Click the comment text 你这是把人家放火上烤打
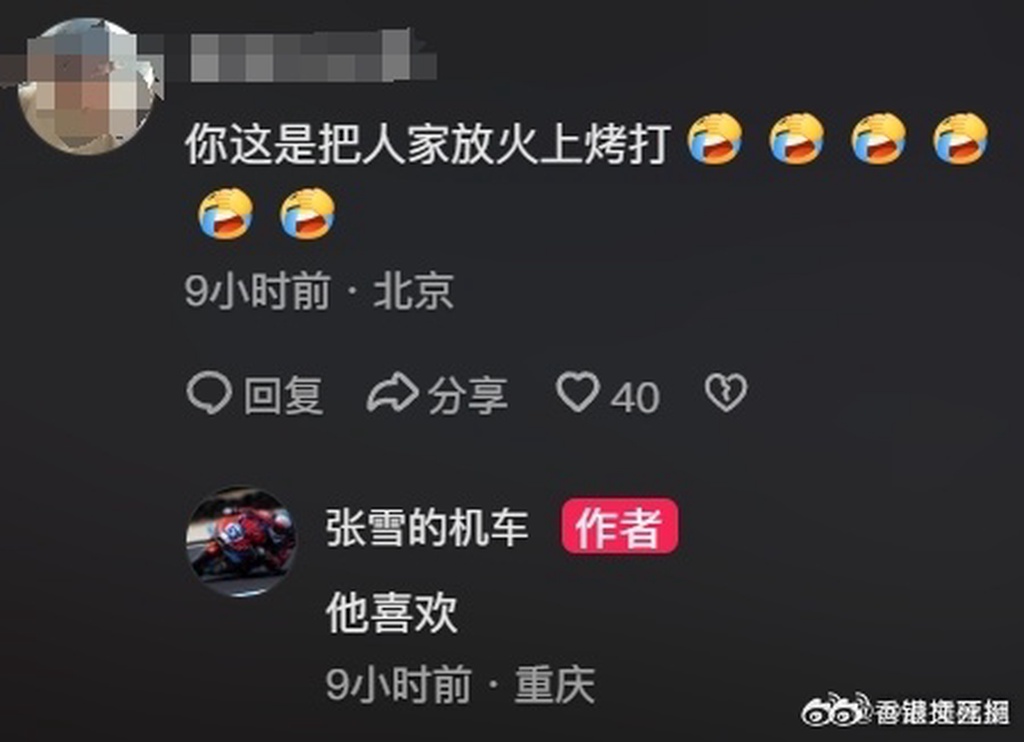This screenshot has height=742, width=1024. [428, 144]
